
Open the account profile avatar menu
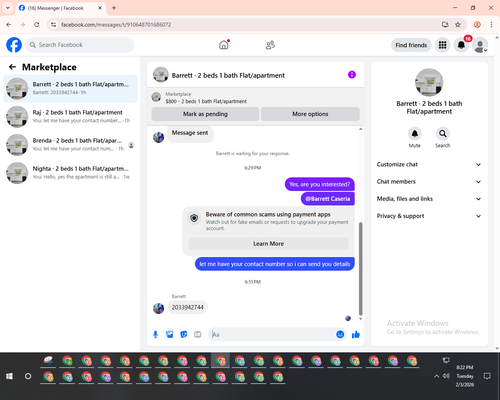[480, 46]
